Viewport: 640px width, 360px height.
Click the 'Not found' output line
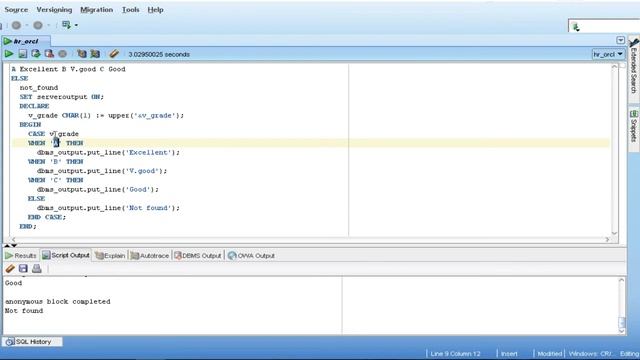24,311
